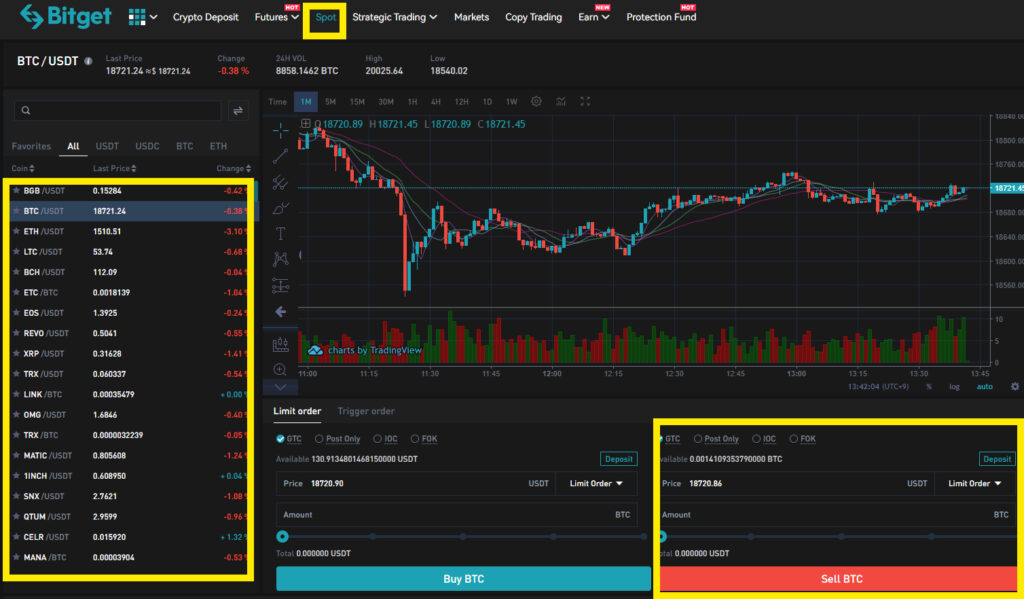The image size is (1024, 599).
Task: Click the buy amount slider handle
Action: (282, 536)
